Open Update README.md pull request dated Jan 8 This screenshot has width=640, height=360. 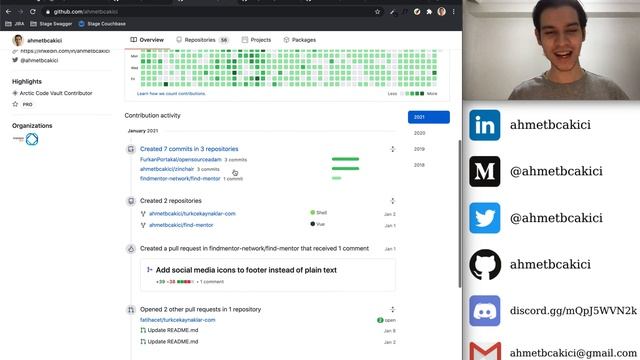pos(173,330)
